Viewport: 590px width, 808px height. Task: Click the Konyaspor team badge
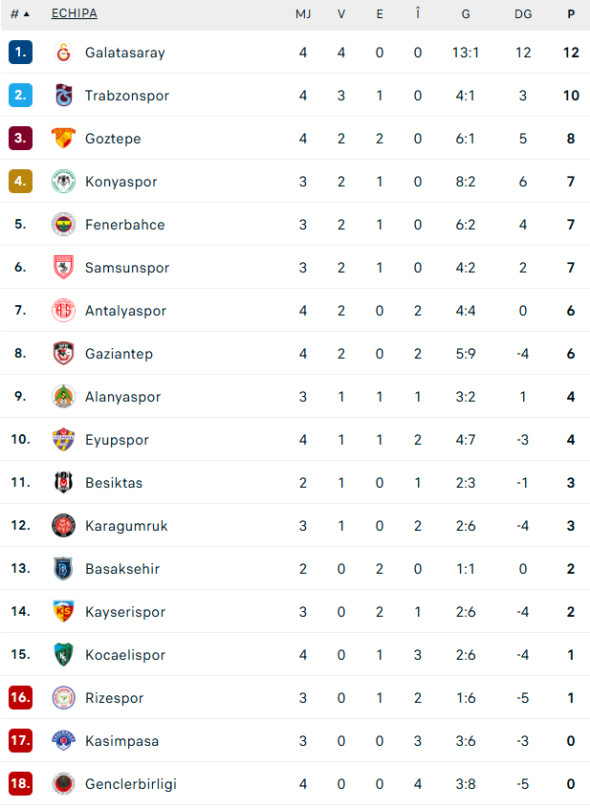tap(64, 181)
